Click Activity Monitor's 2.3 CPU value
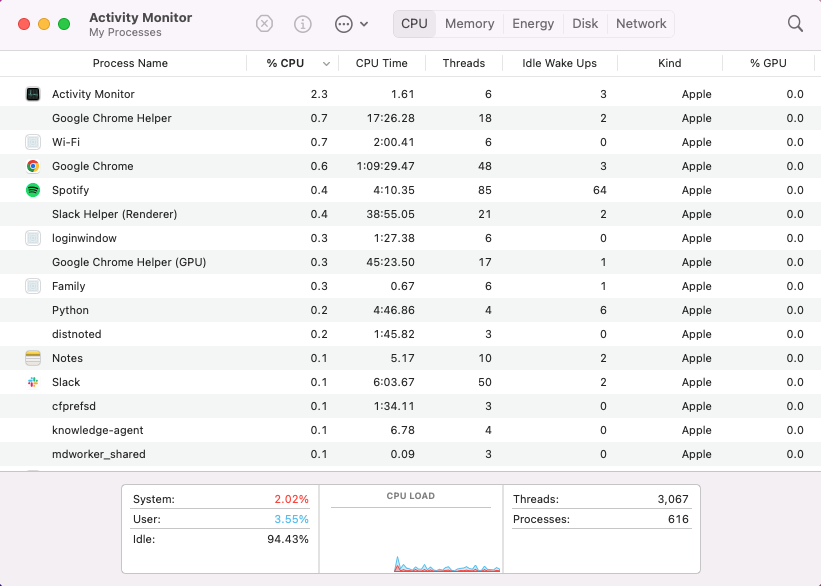Screen dimensions: 821x586 (319, 94)
